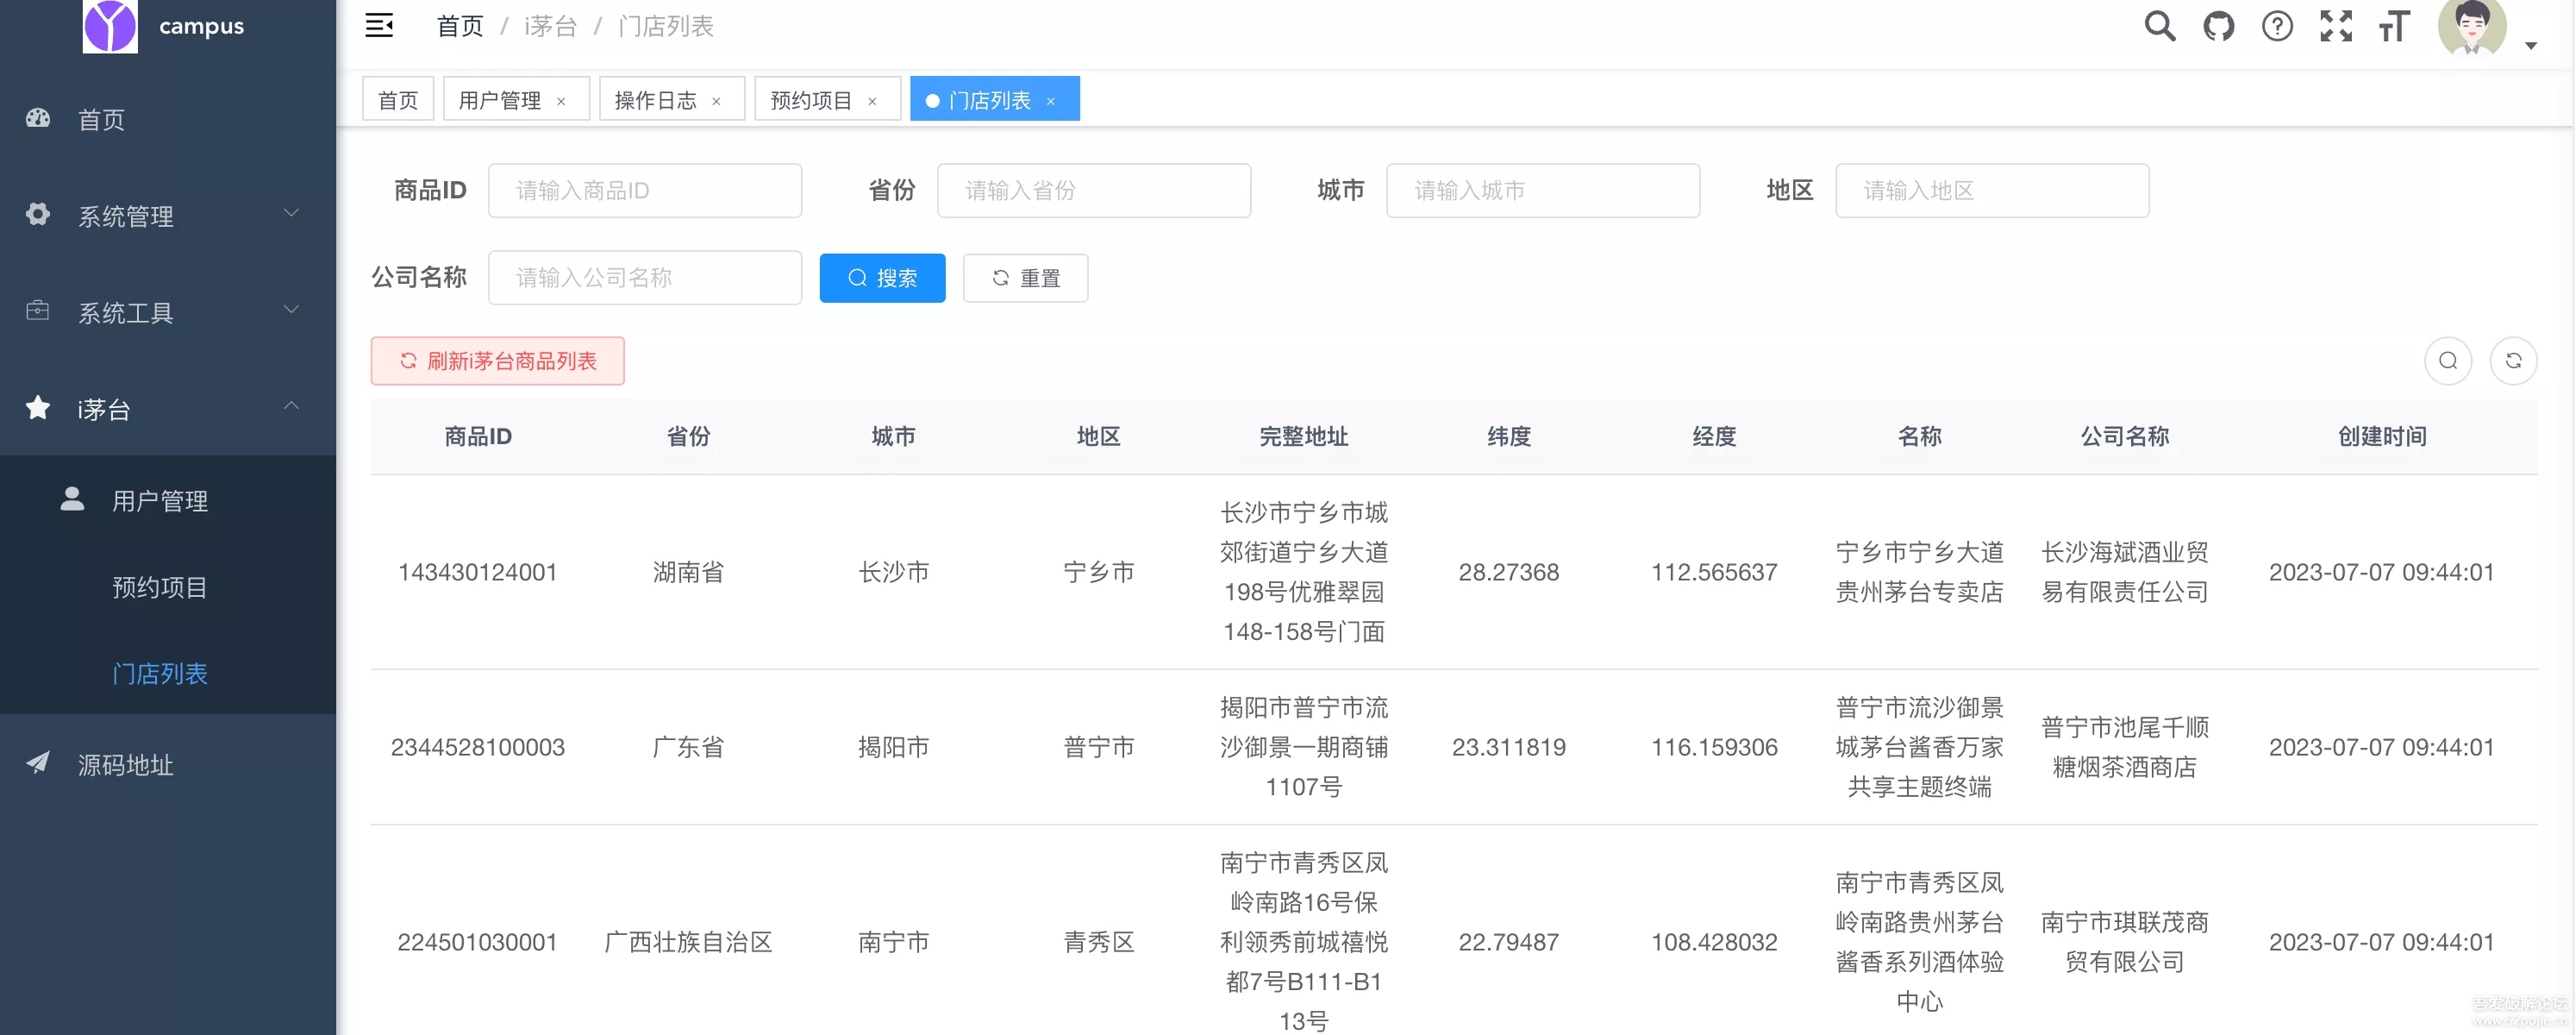The width and height of the screenshot is (2576, 1035).
Task: Open the font size adjustment icon
Action: (2394, 26)
